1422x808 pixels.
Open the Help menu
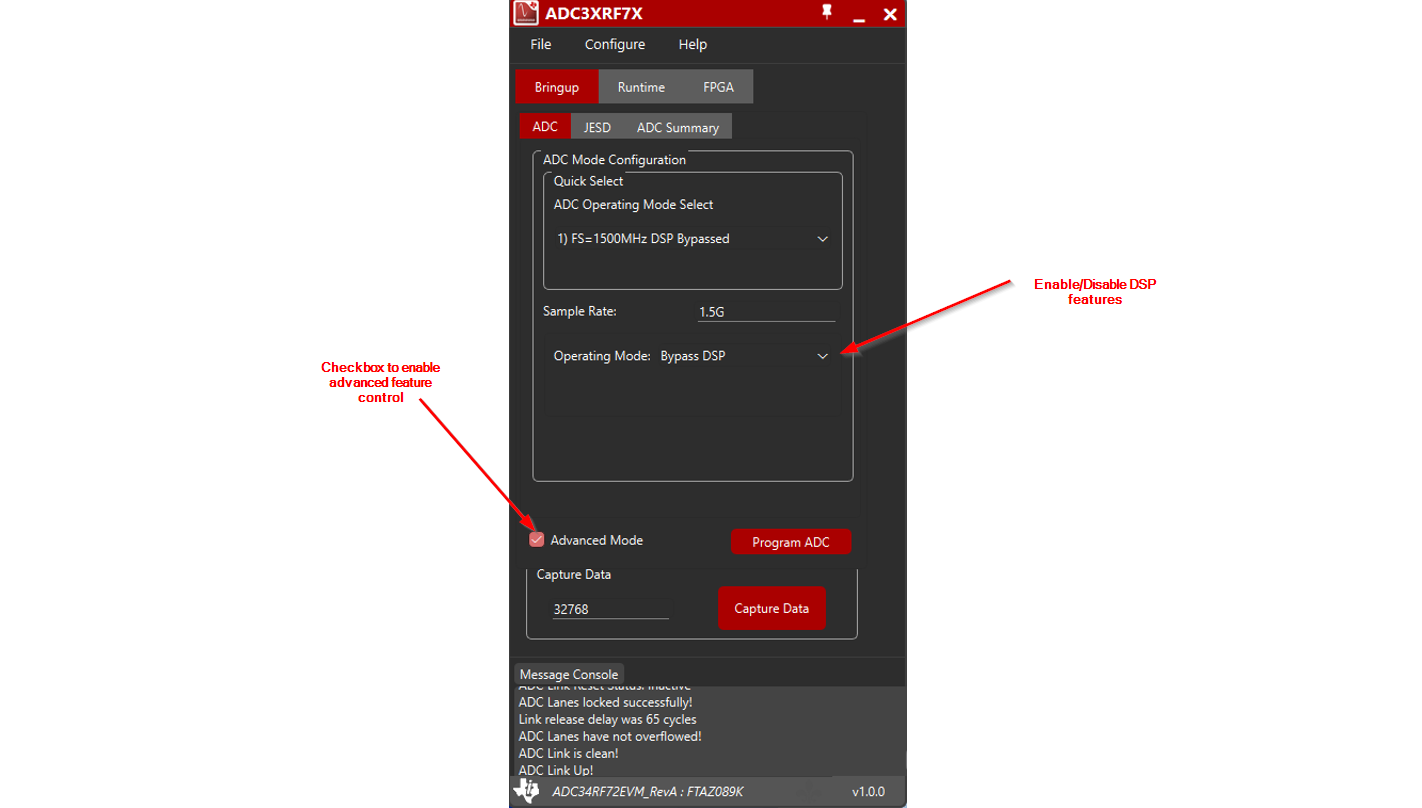pos(692,44)
